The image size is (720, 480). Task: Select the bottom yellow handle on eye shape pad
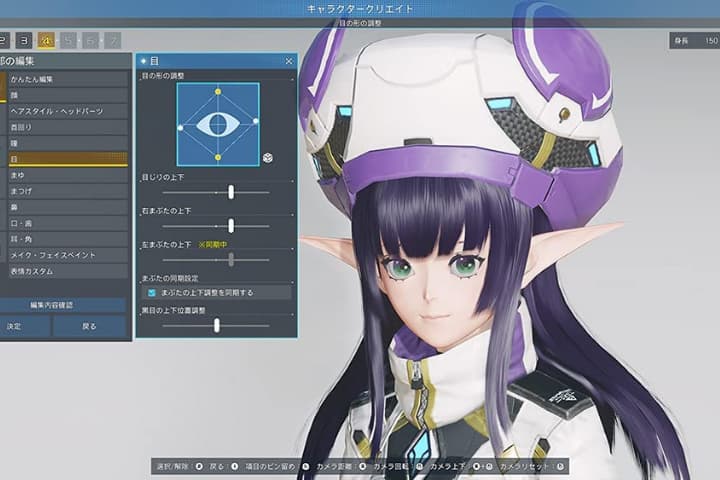pyautogui.click(x=218, y=158)
